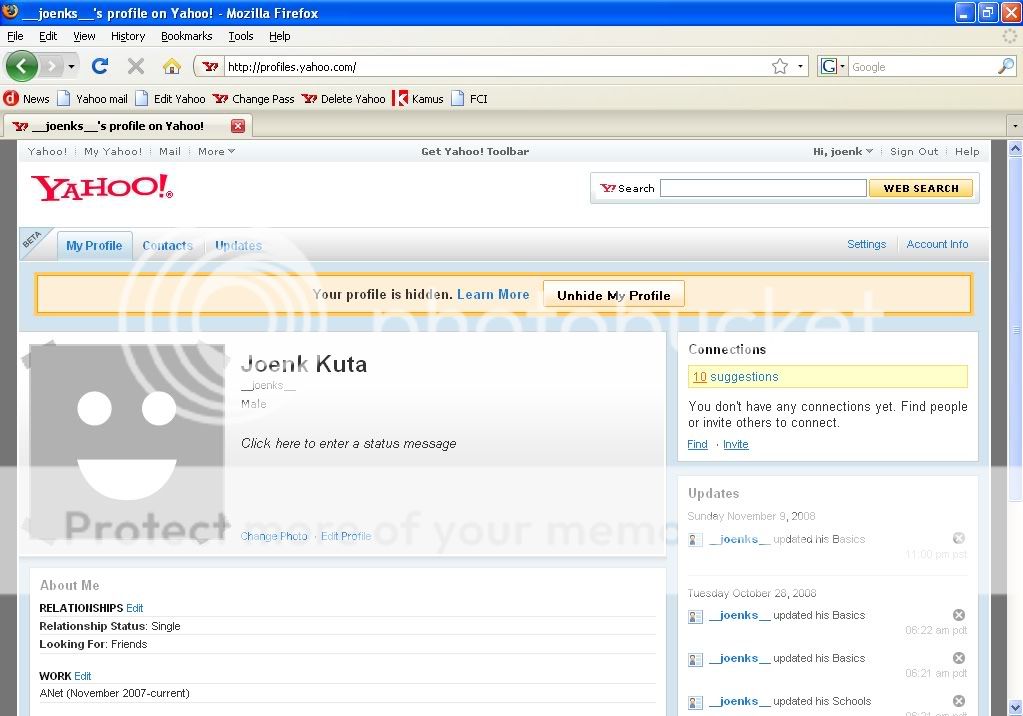Viewport: 1023px width, 716px height.
Task: Reload the page with the refresh icon
Action: point(100,66)
